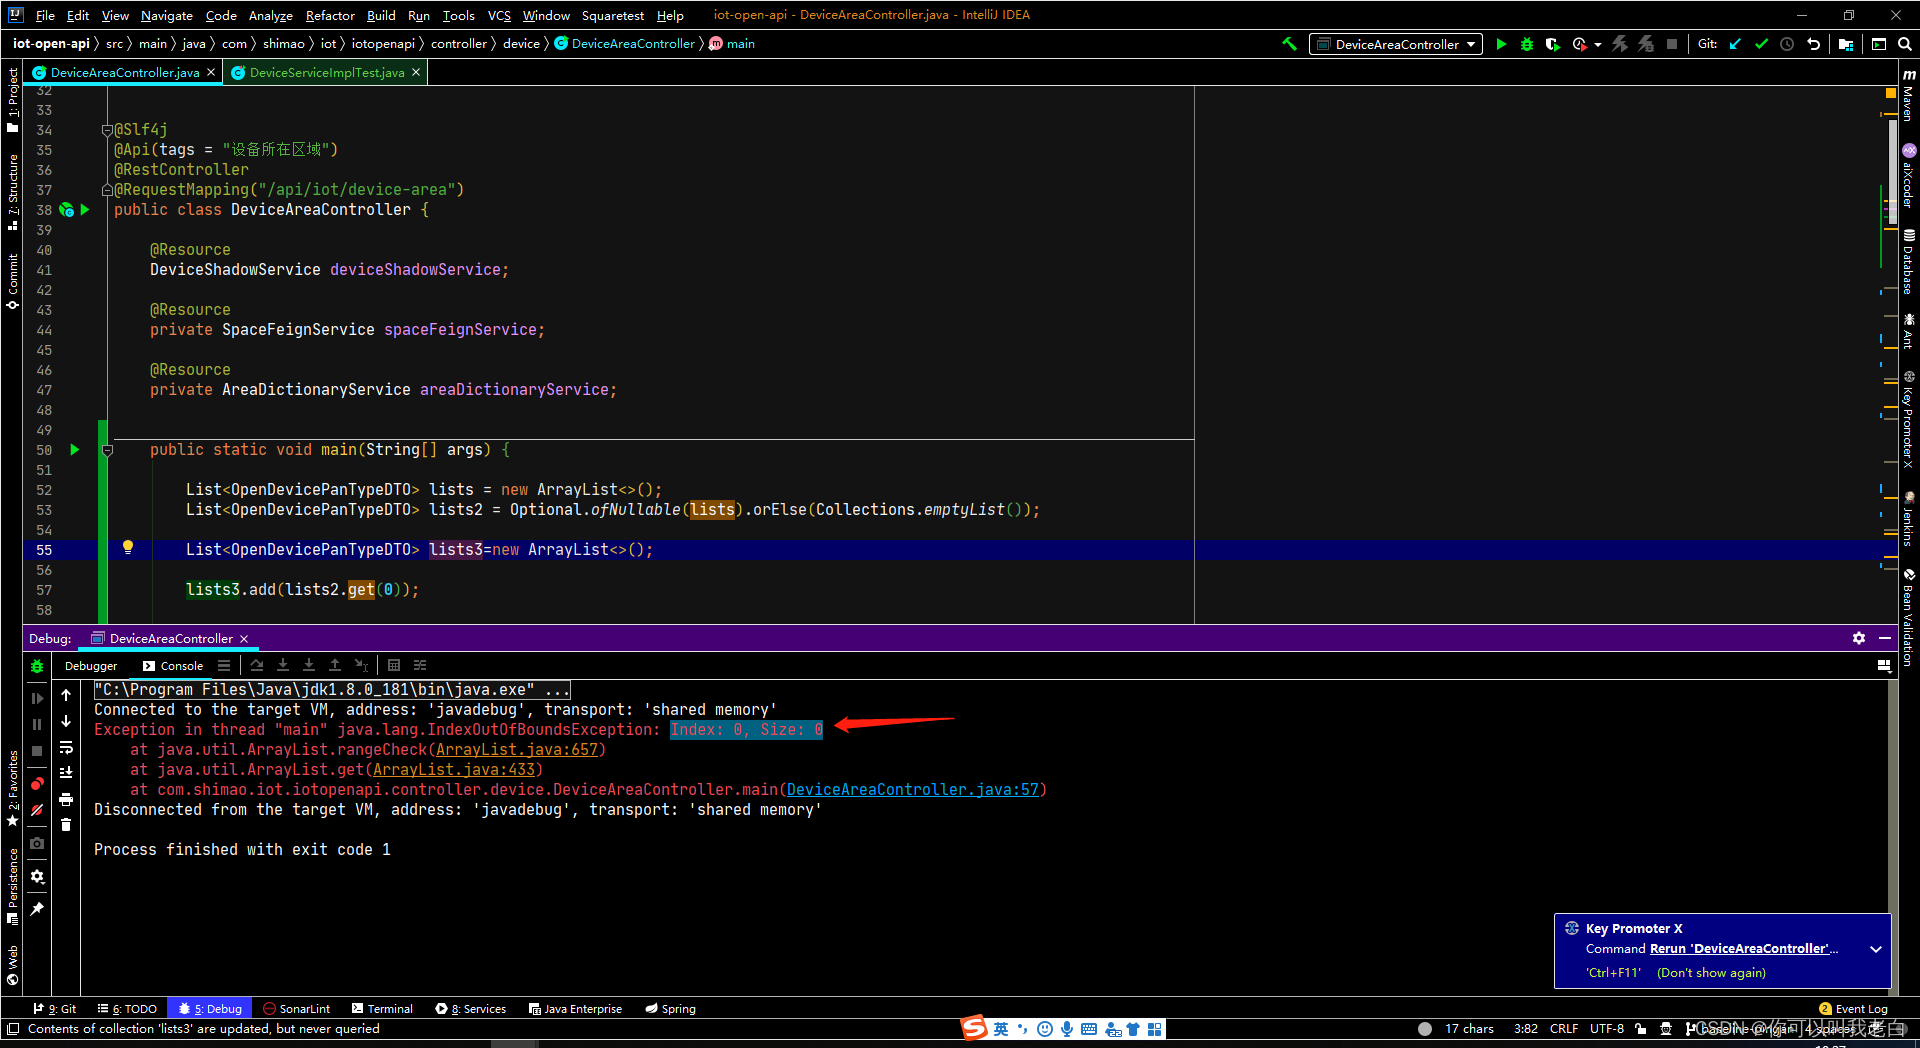The image size is (1920, 1048).
Task: Click UTF-8 encoding in status bar
Action: pos(1607,1029)
